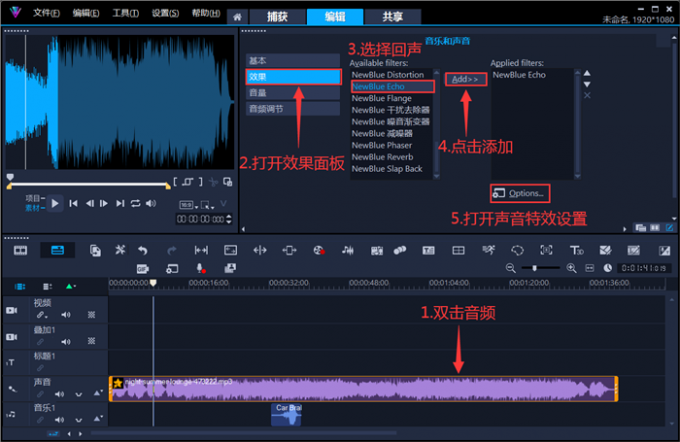The width and height of the screenshot is (680, 442).
Task: Click the preview system volume speaker icon
Action: point(151,203)
